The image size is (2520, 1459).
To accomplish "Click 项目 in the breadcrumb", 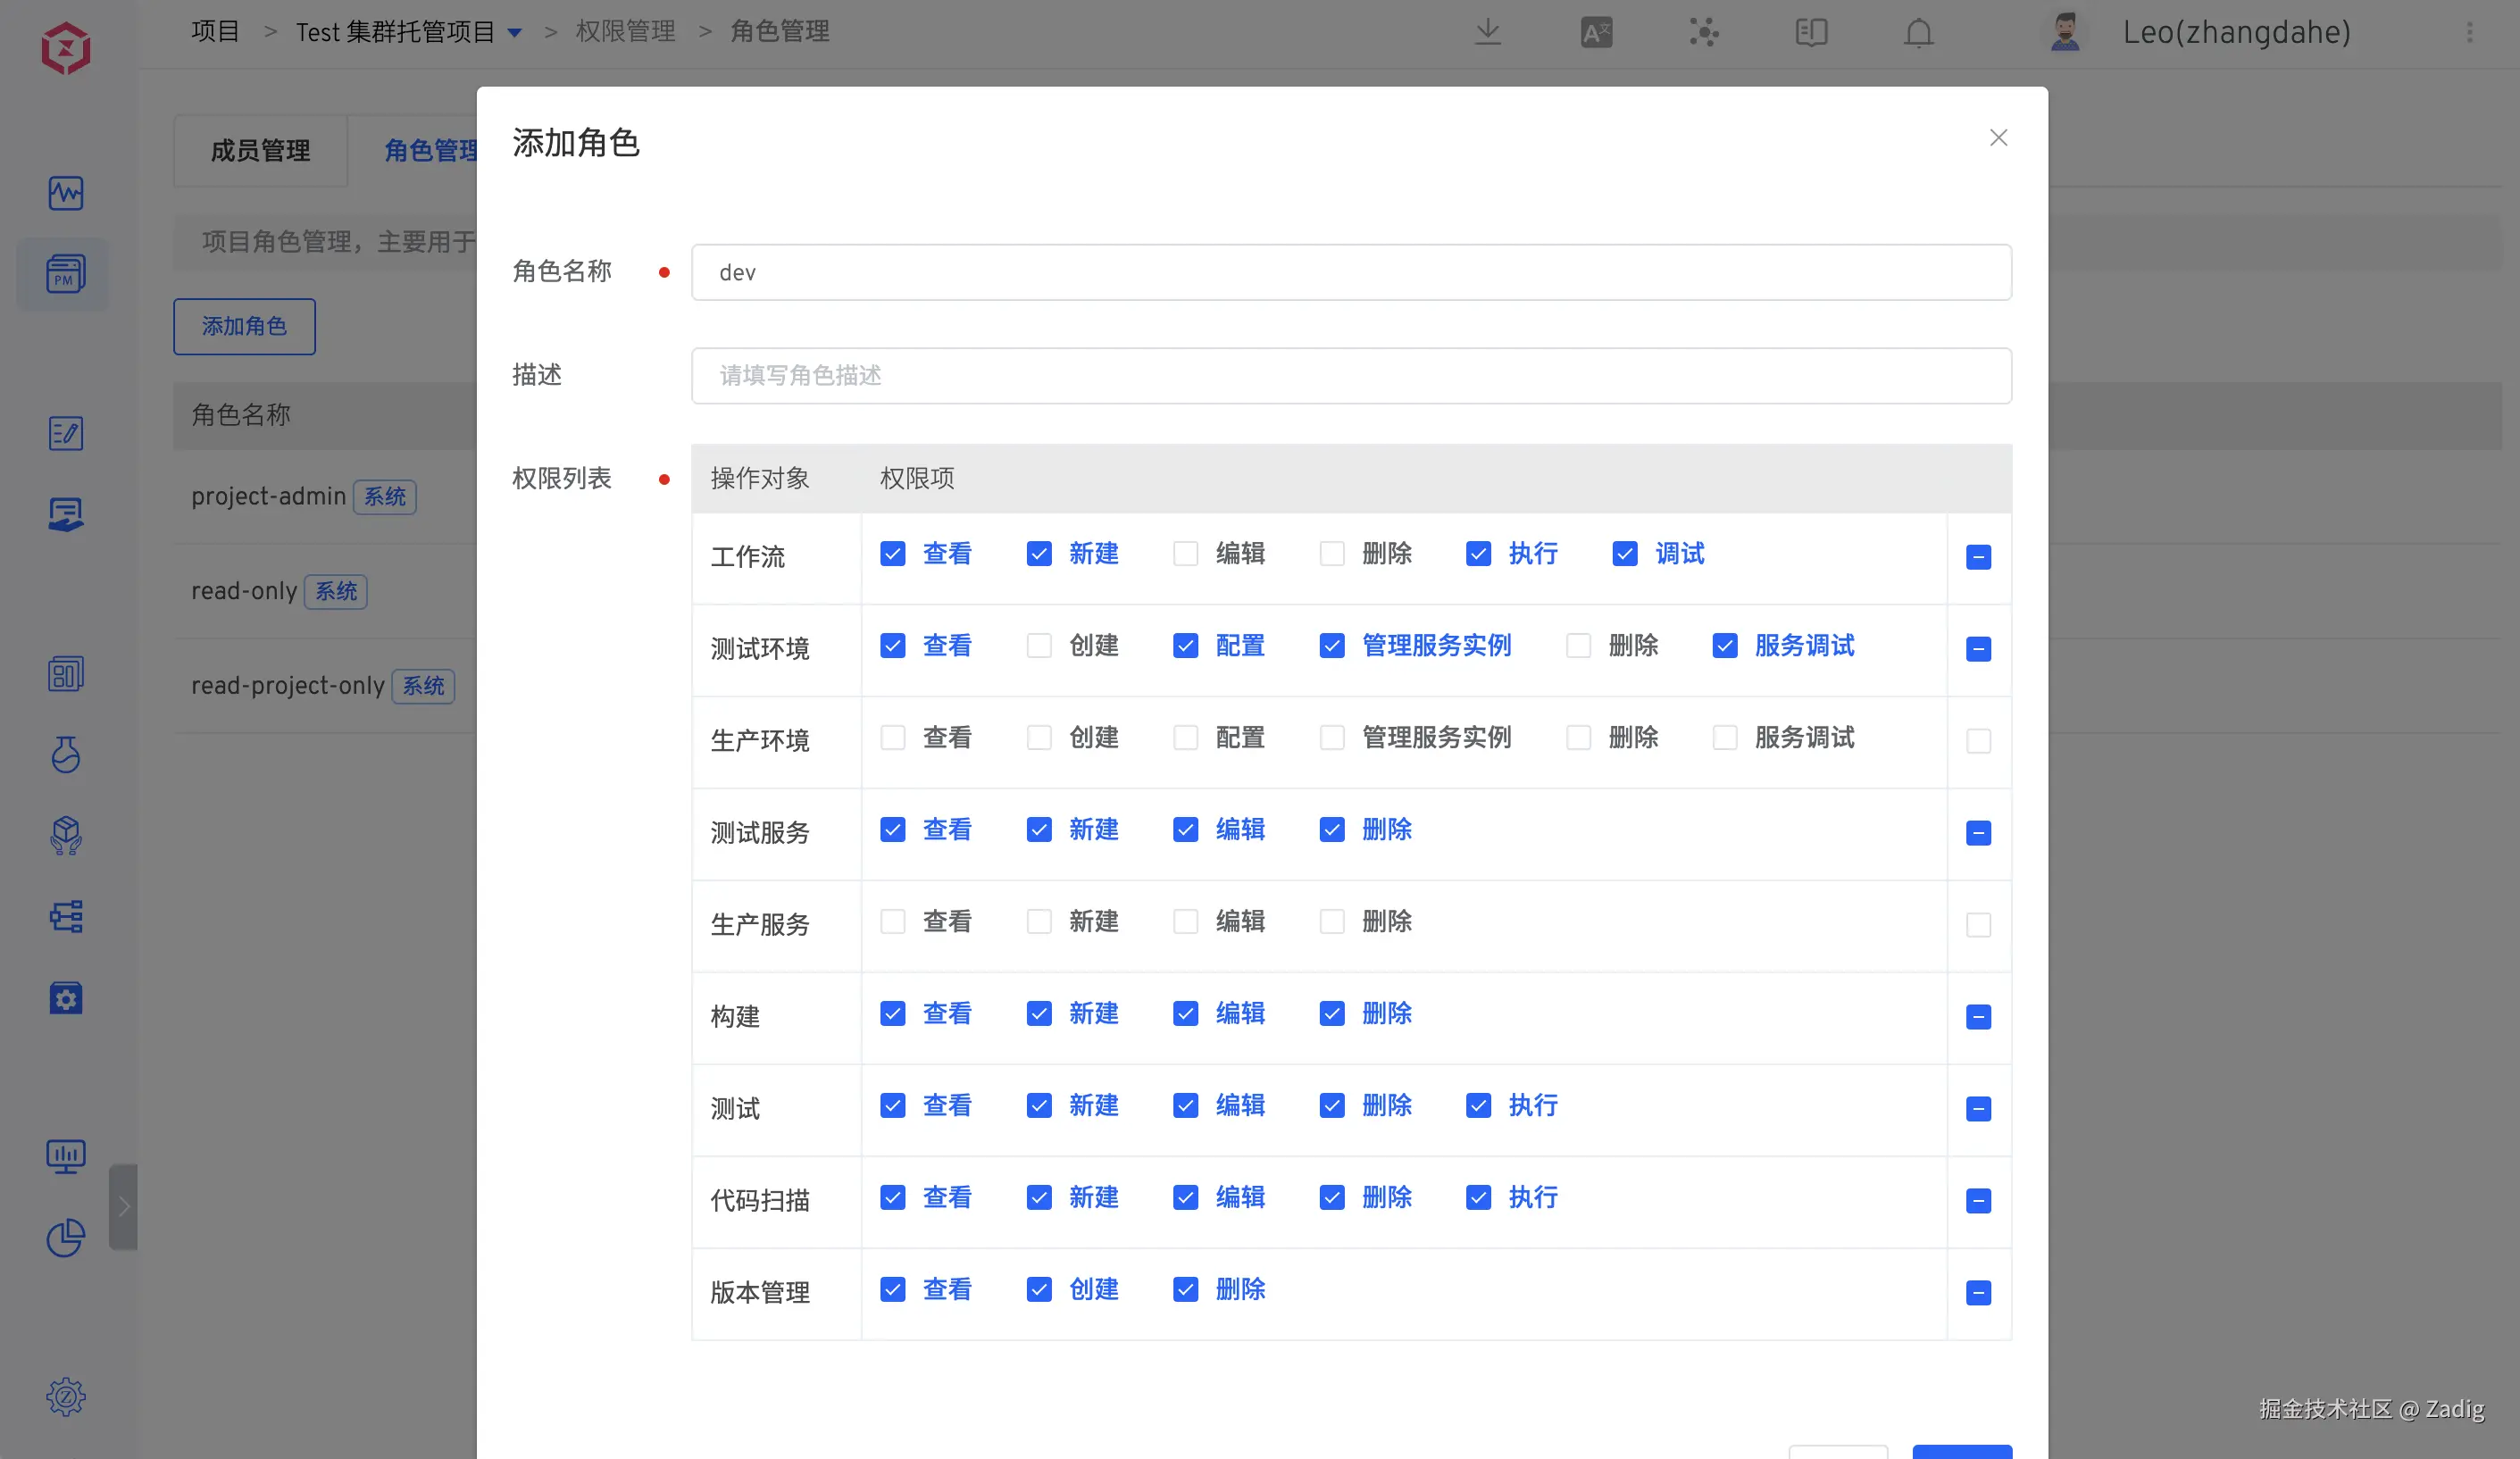I will pos(215,32).
